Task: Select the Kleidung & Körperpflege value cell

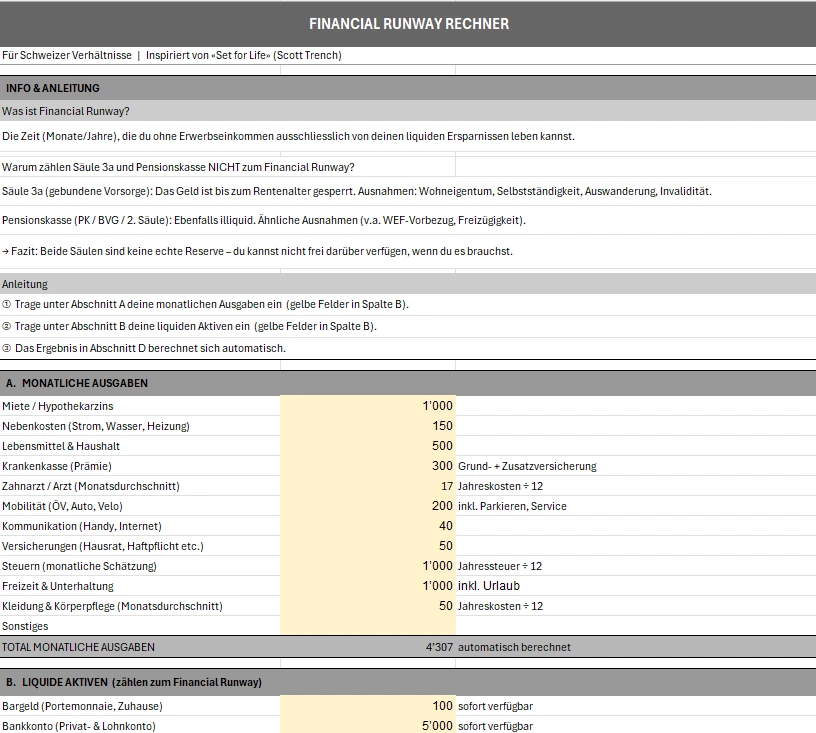Action: pos(368,606)
